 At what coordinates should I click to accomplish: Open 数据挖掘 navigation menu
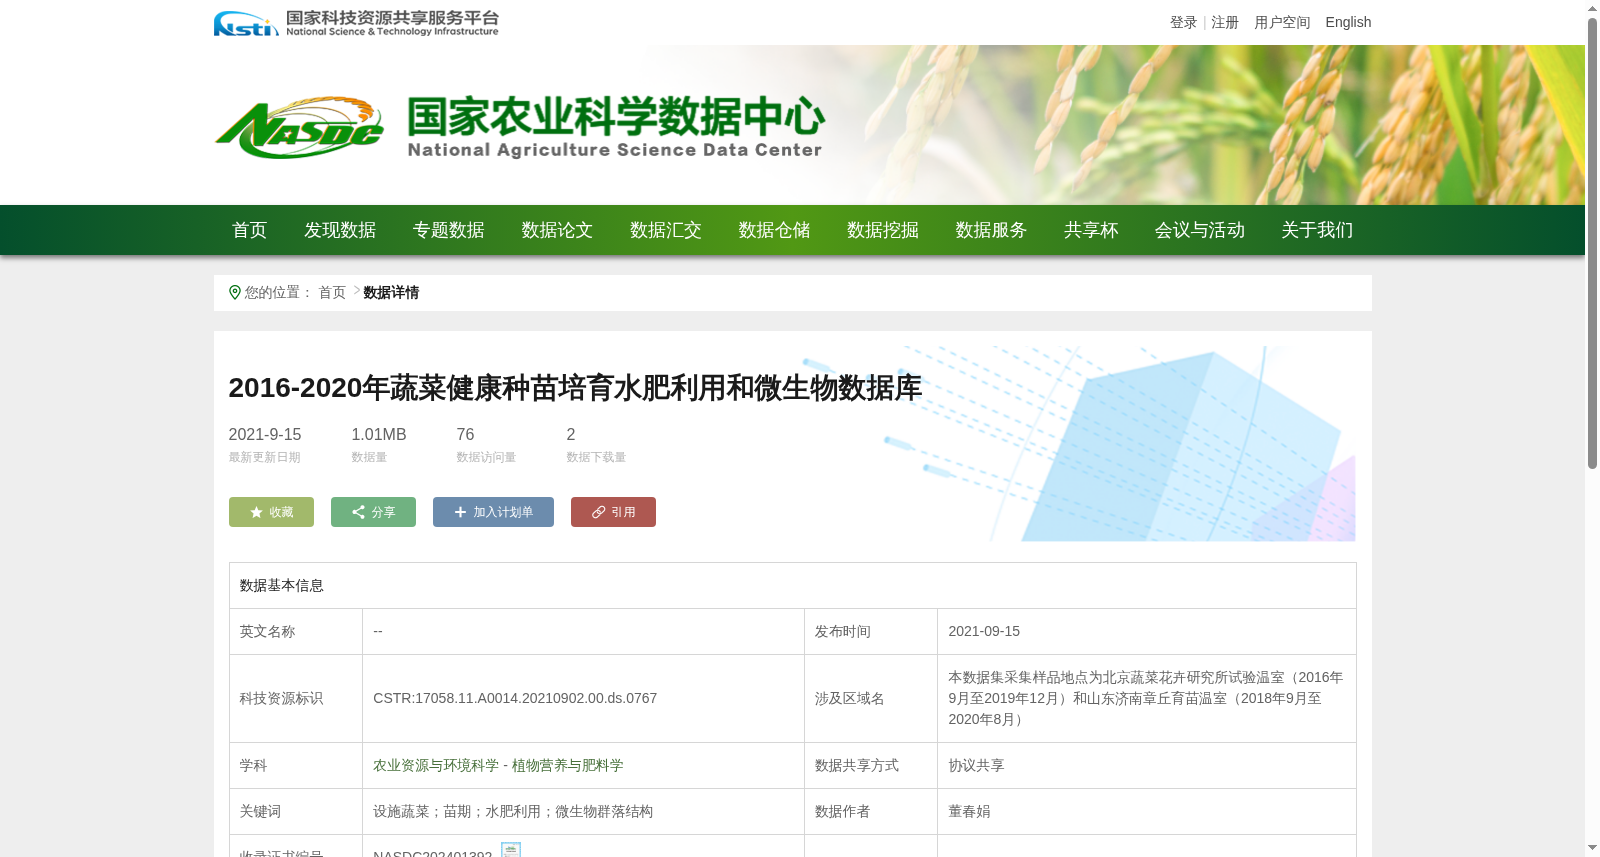click(882, 230)
